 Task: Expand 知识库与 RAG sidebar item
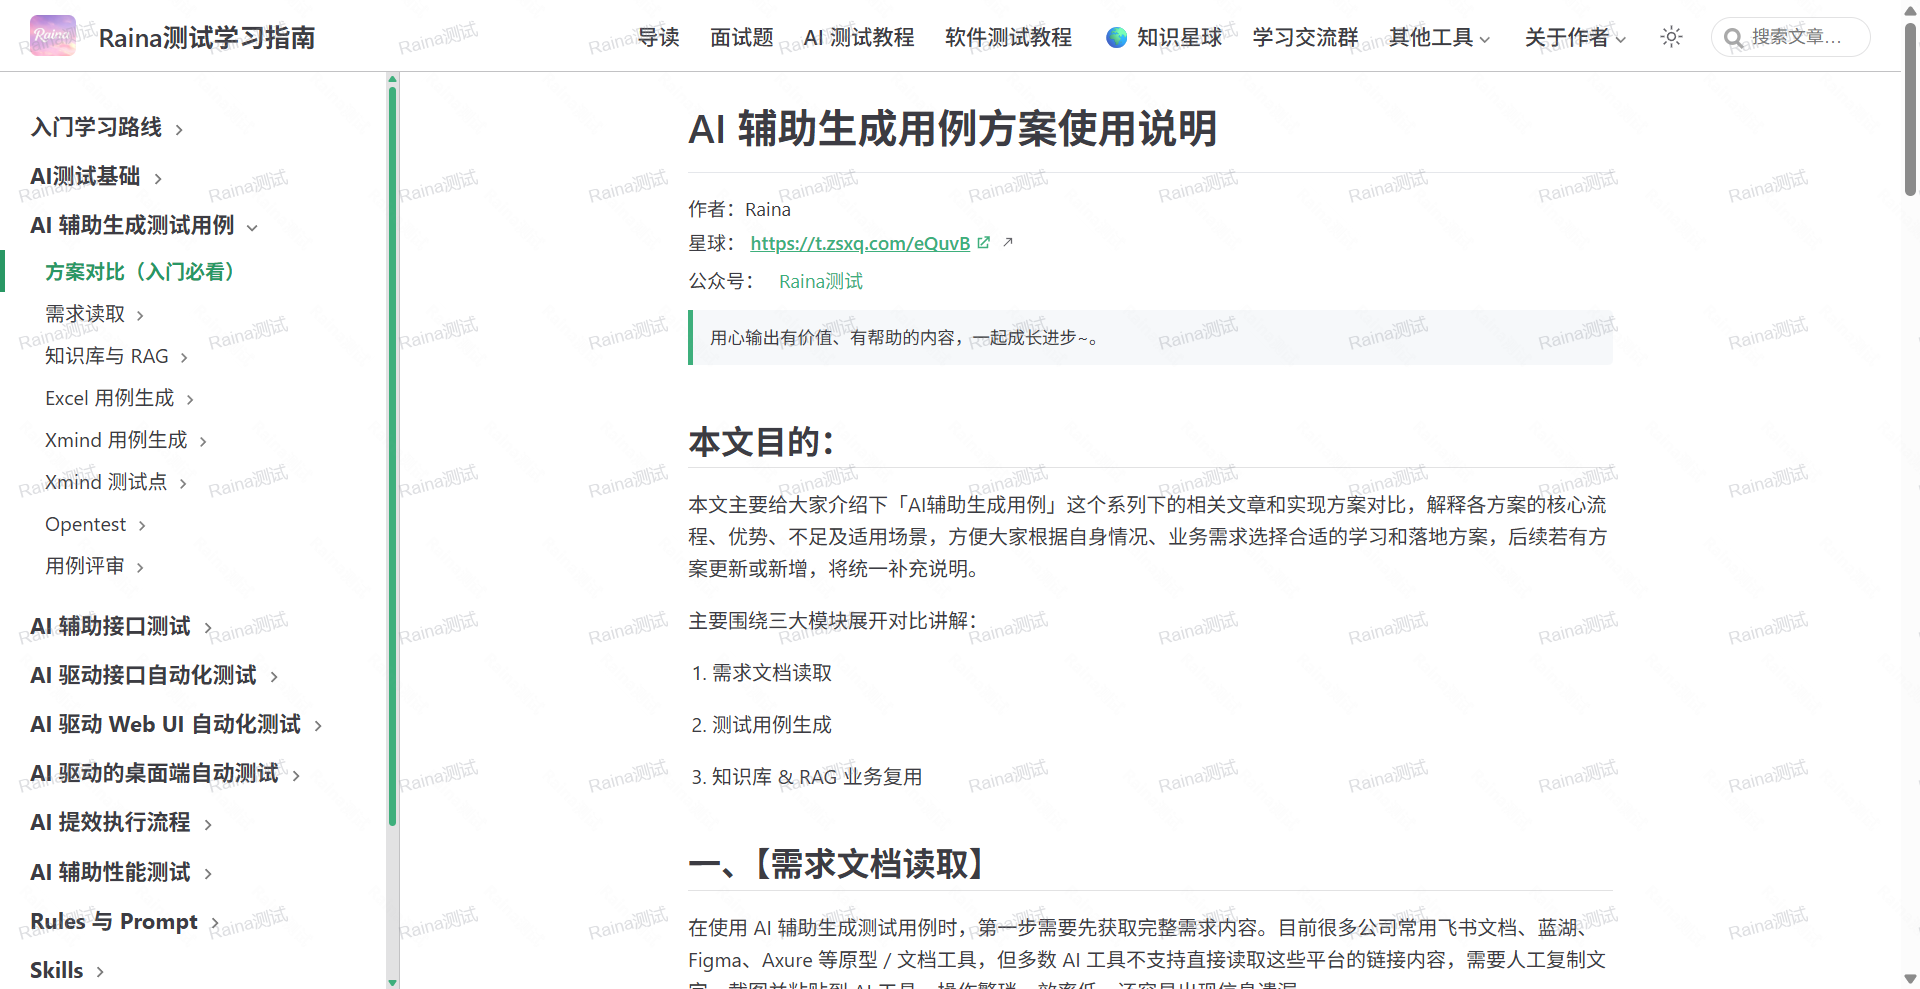117,356
